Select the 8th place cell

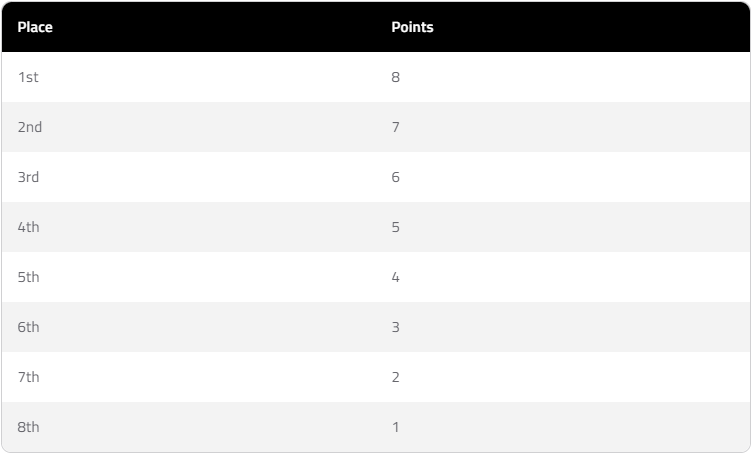[29, 427]
